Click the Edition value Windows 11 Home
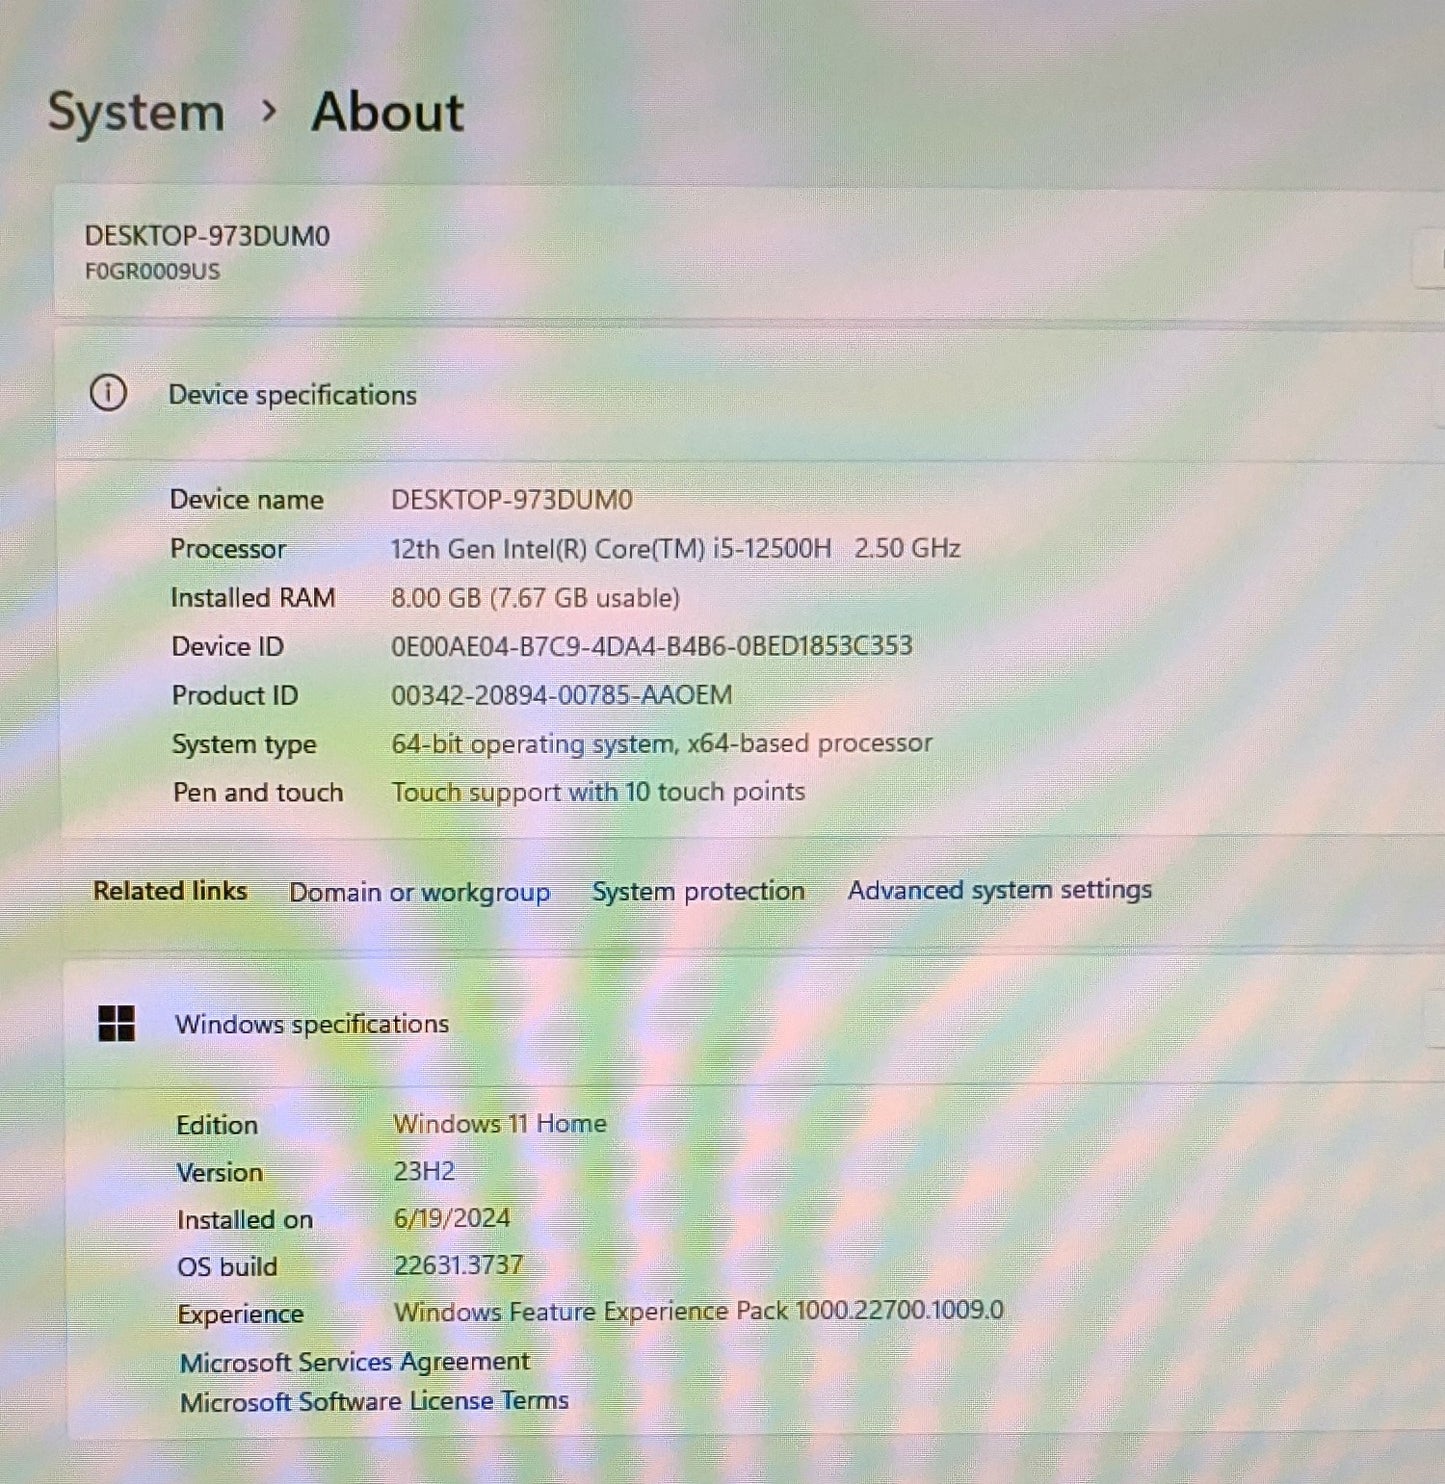Image resolution: width=1445 pixels, height=1484 pixels. (x=500, y=1123)
